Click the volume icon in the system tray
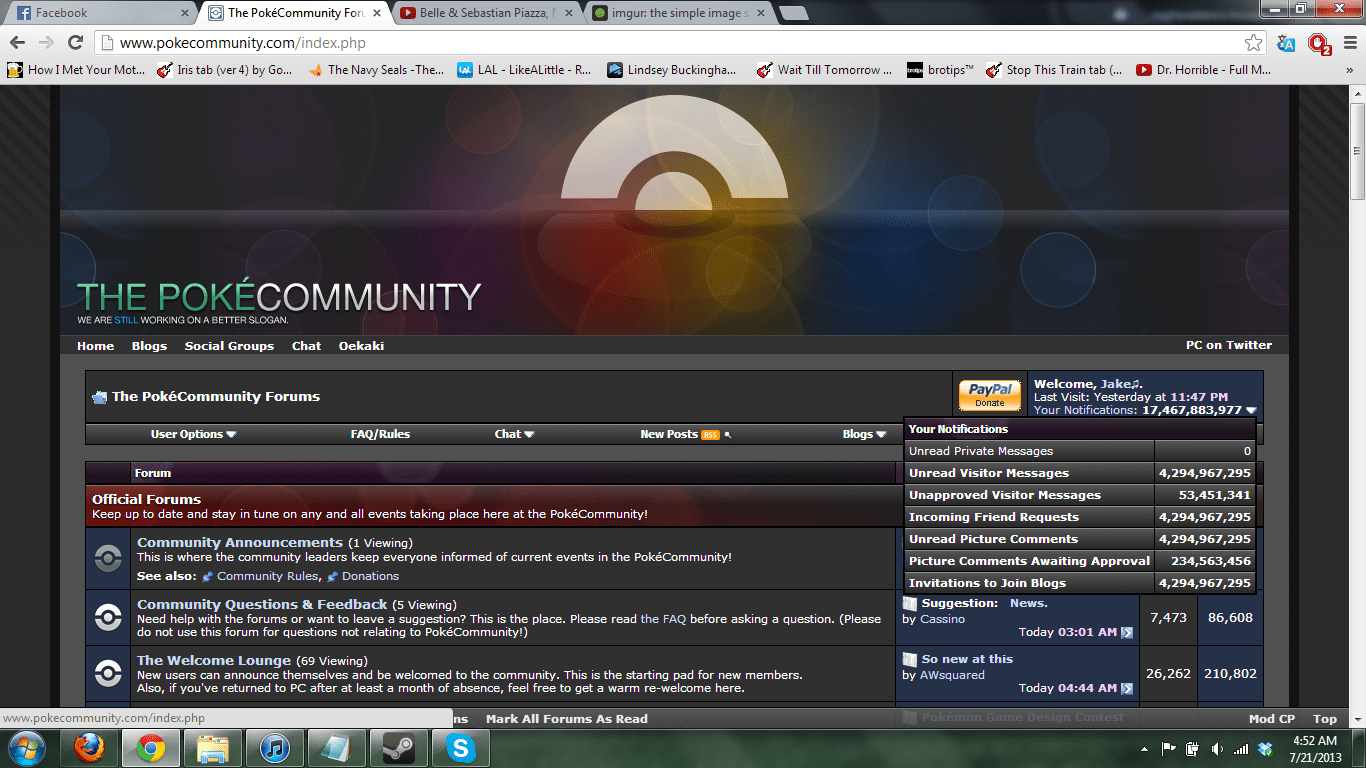 (1217, 748)
